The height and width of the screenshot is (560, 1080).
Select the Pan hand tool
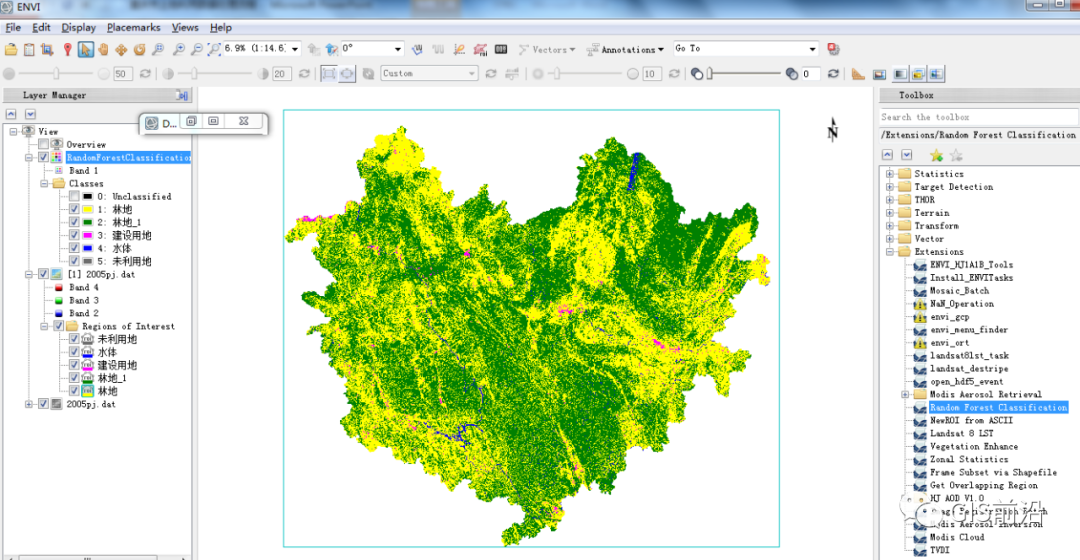pyautogui.click(x=103, y=50)
